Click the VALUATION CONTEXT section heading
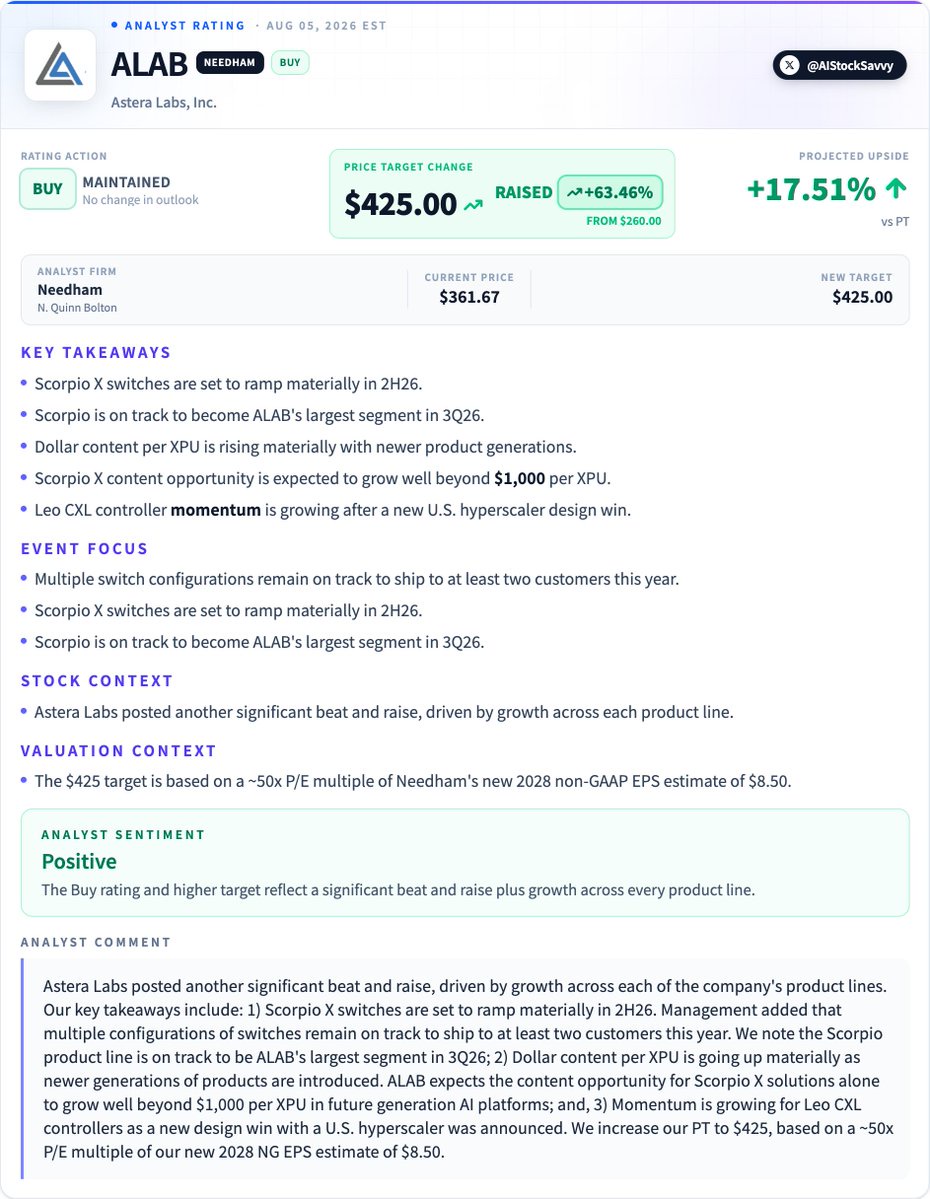930x1199 pixels. pyautogui.click(x=119, y=751)
